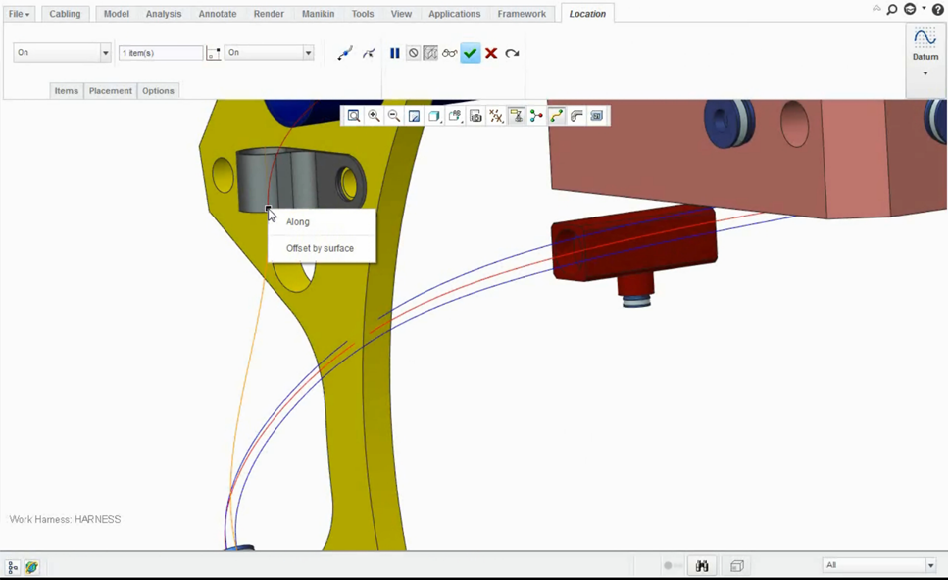Toggle the annotation display icon
The height and width of the screenshot is (582, 948).
click(516, 116)
